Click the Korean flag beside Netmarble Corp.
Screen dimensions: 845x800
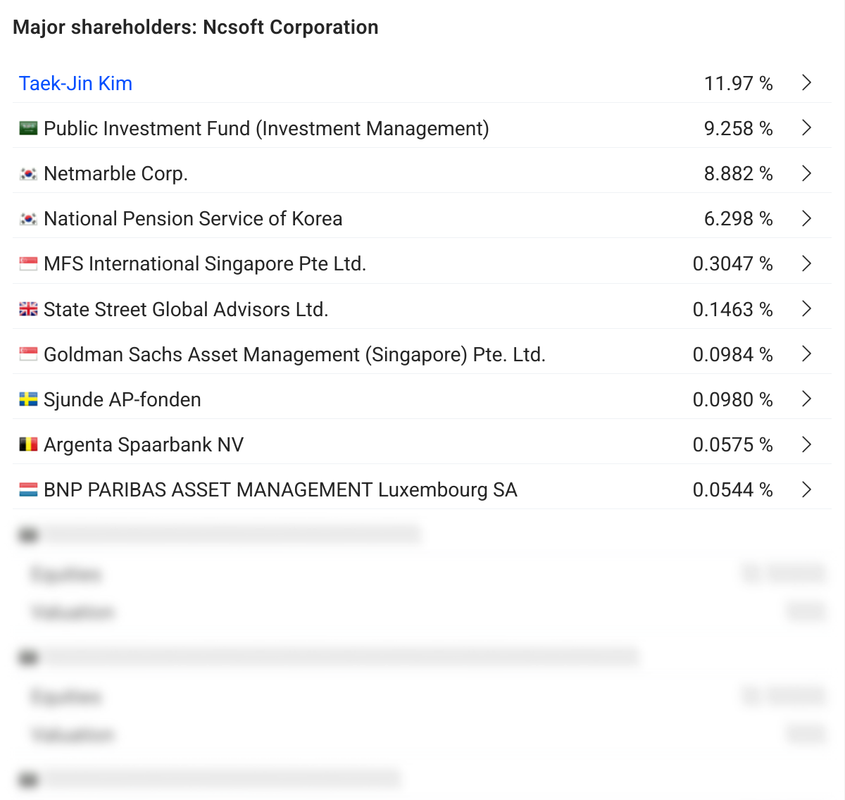tap(29, 174)
